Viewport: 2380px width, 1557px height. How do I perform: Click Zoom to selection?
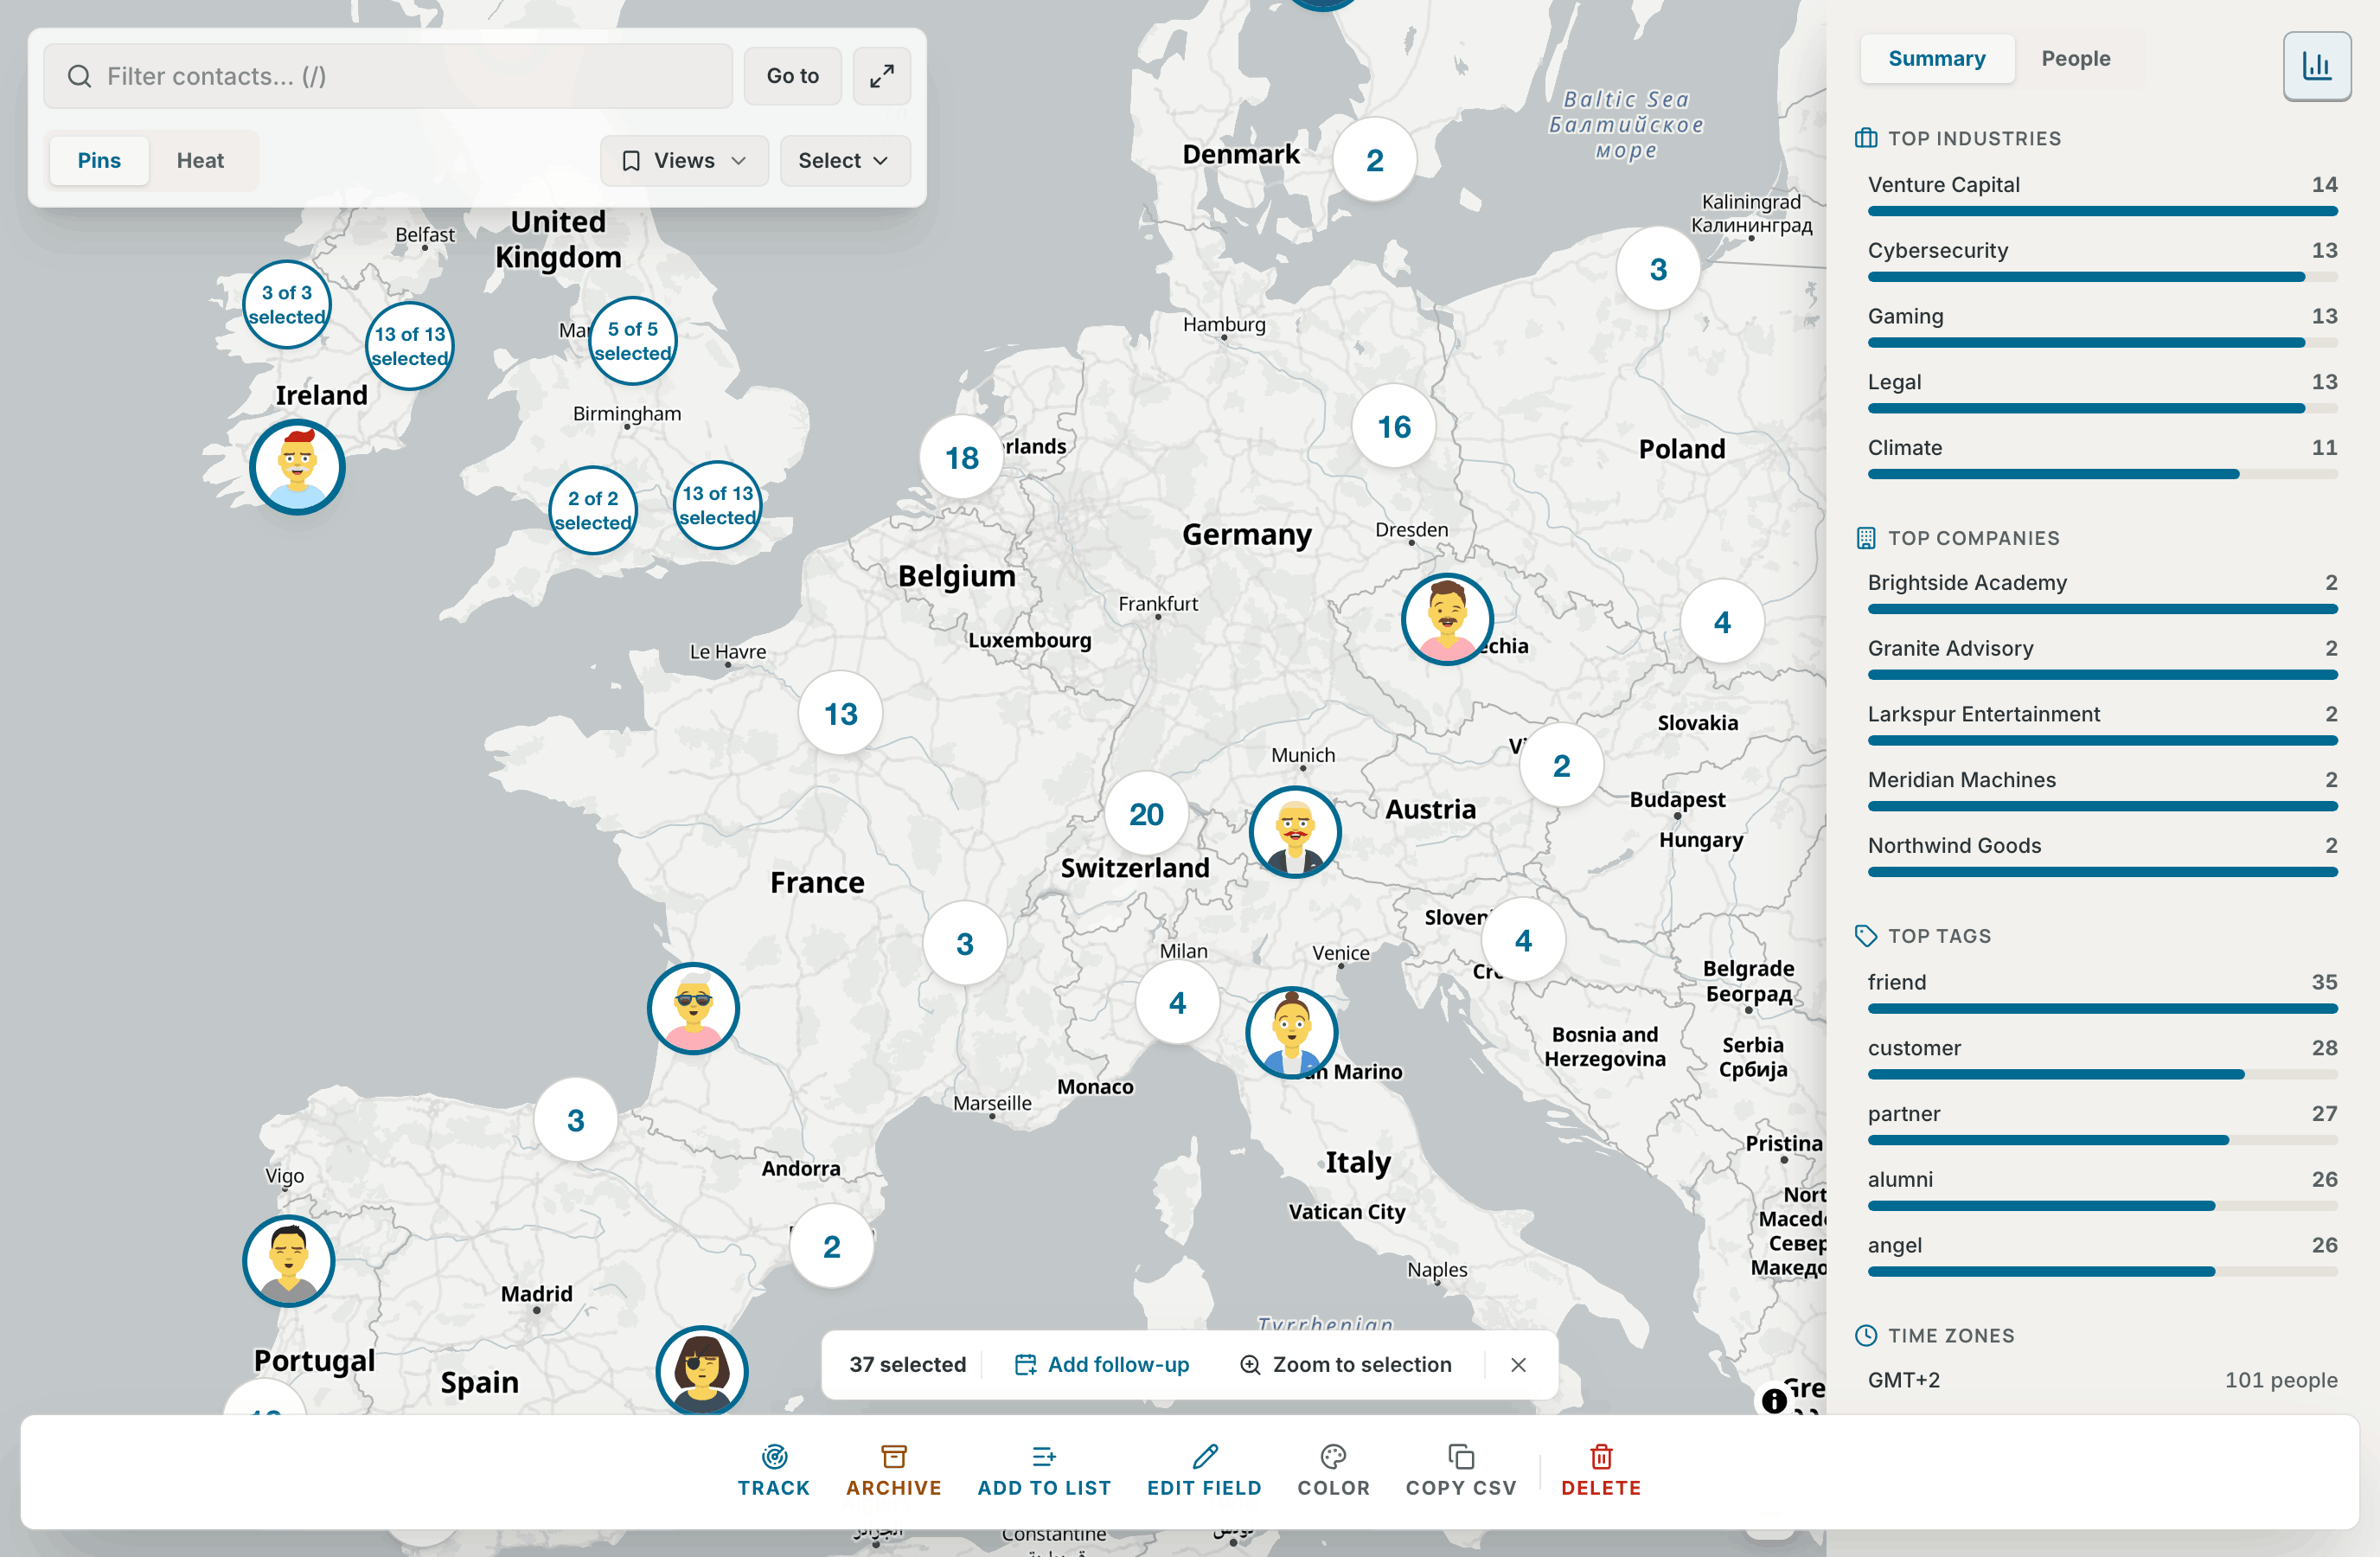point(1346,1364)
